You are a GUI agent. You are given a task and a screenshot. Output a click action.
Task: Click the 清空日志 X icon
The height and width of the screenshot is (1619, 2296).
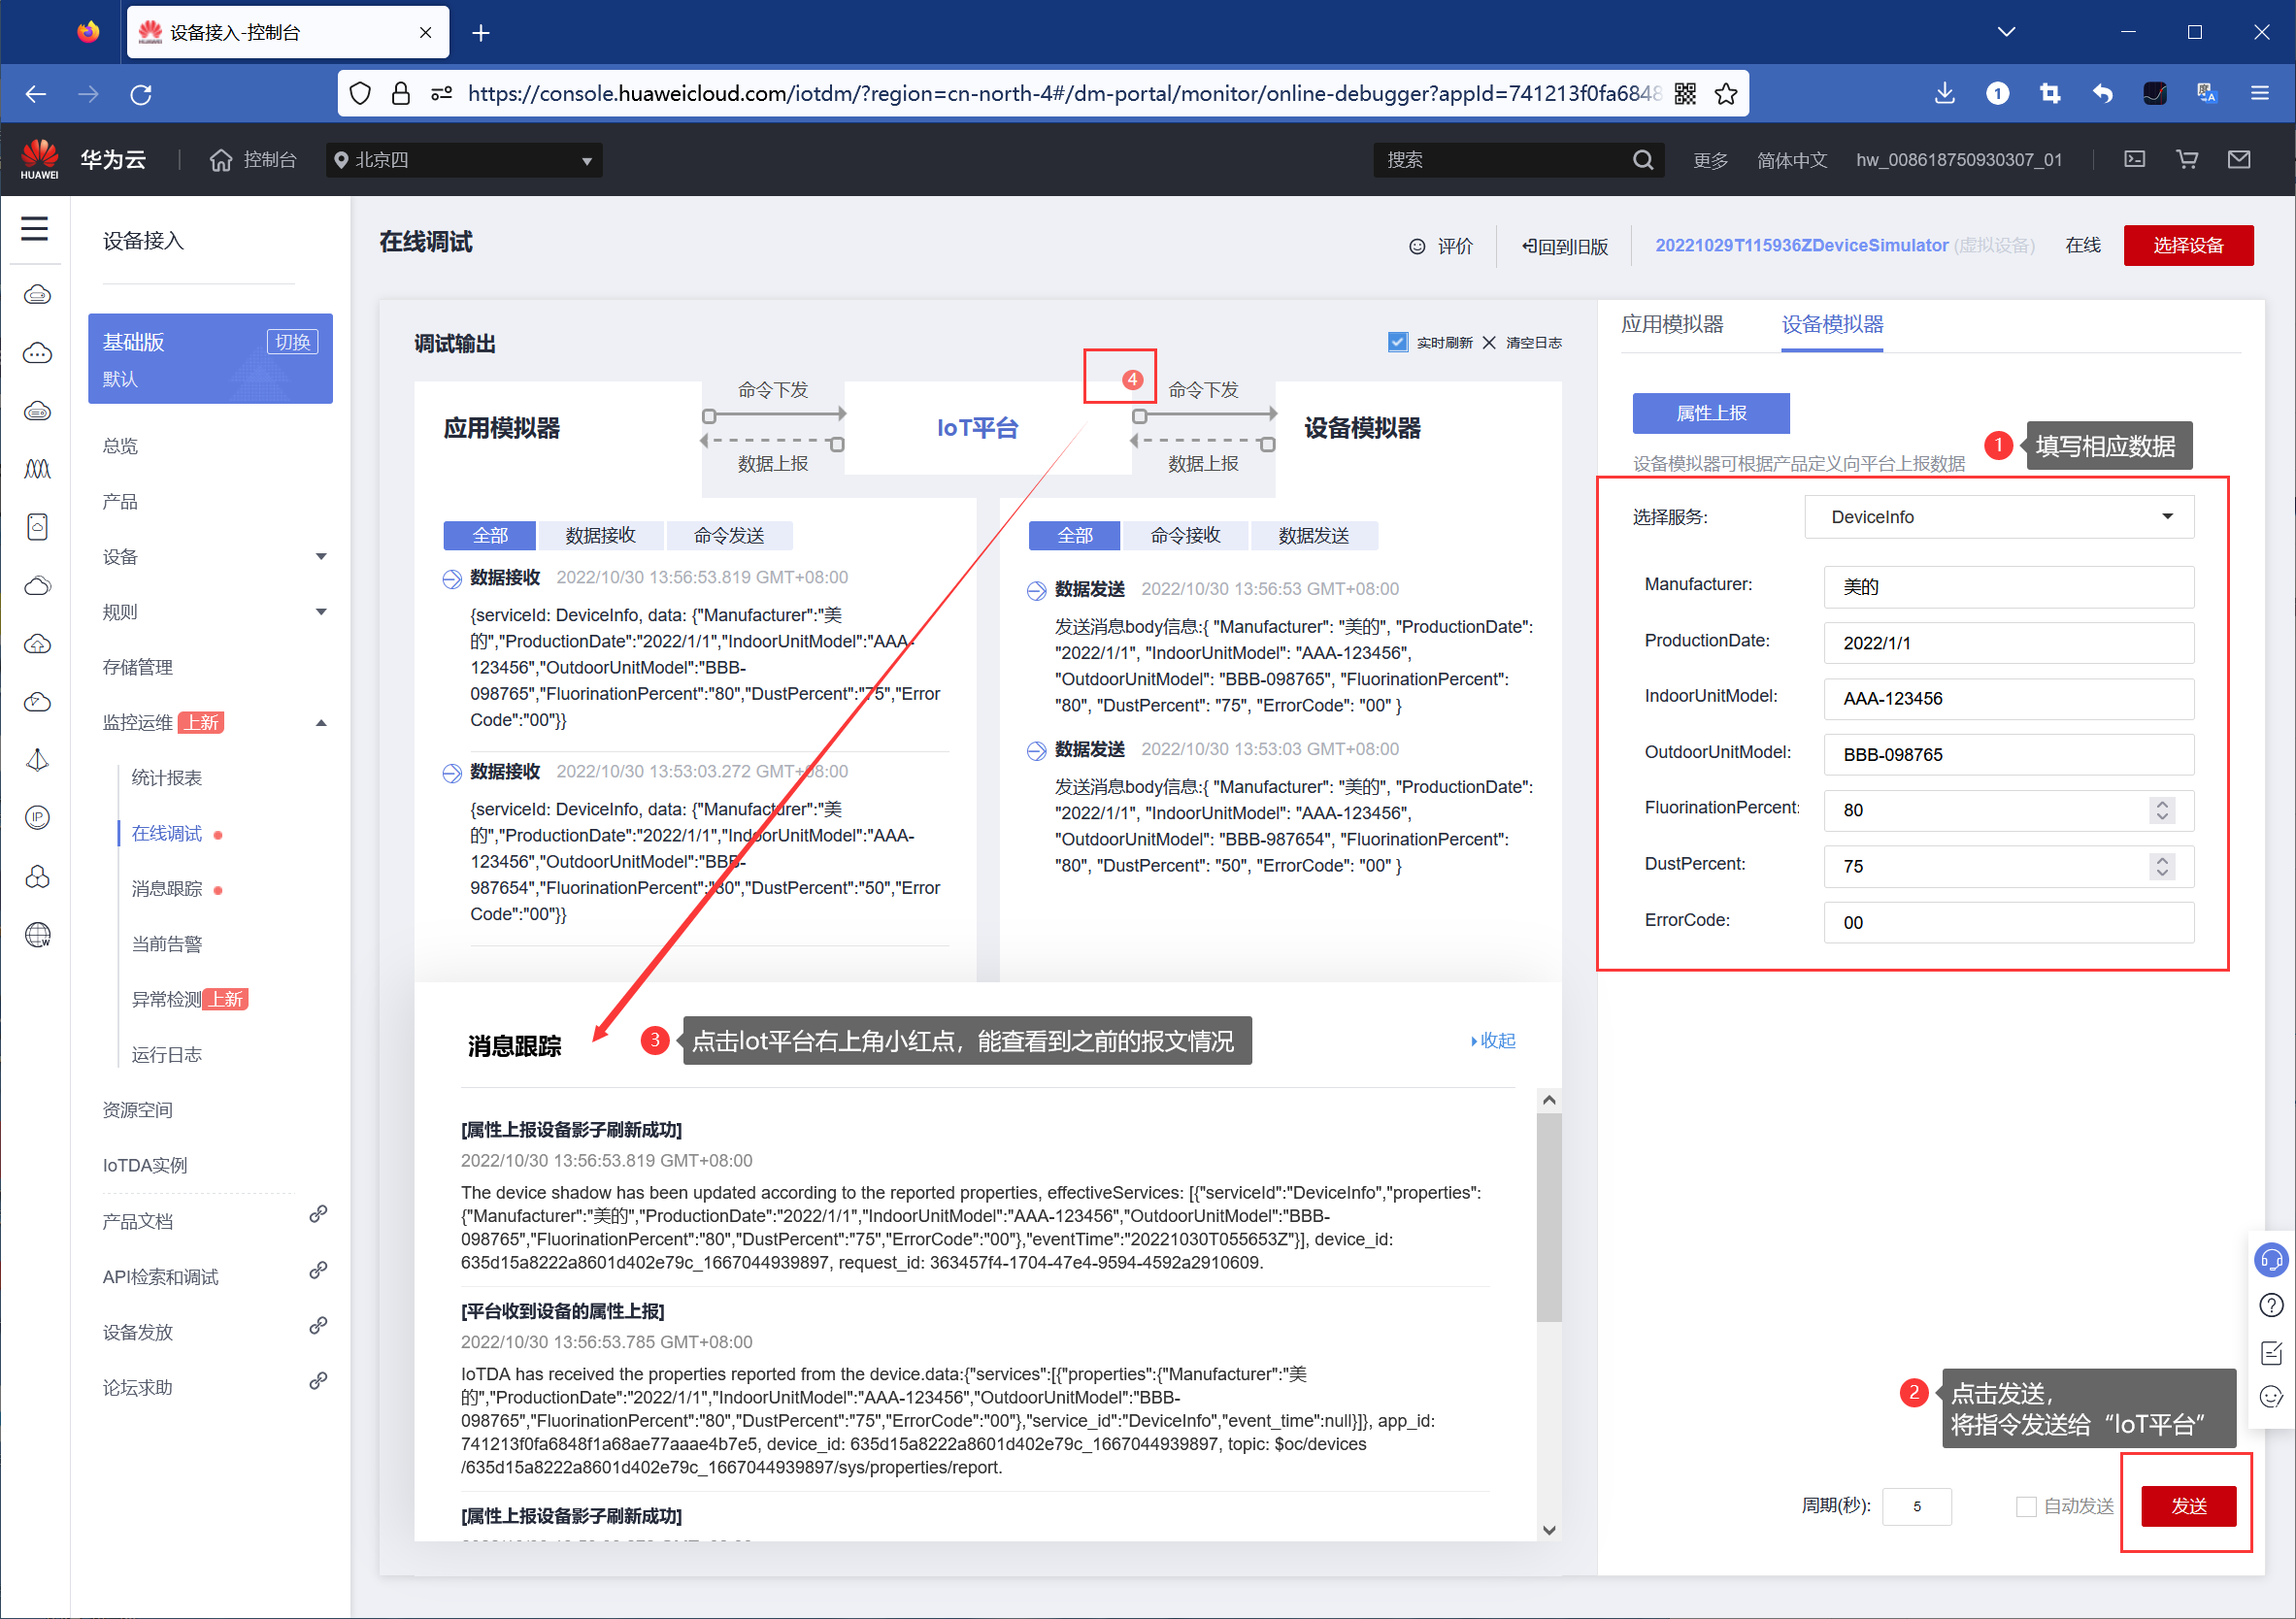tap(1489, 343)
